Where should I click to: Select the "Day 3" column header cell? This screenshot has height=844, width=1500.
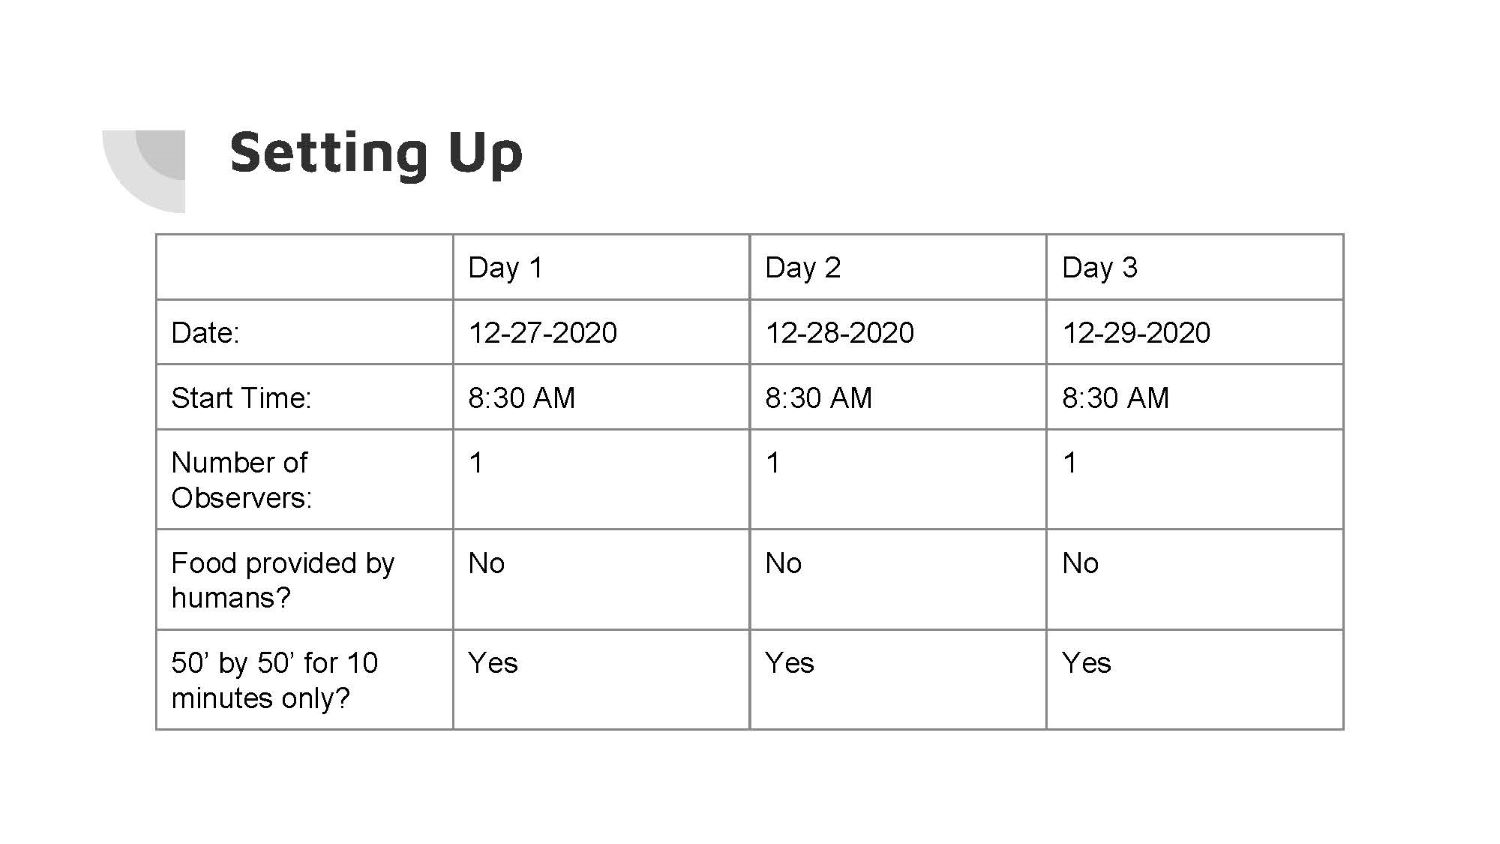[x=1194, y=267]
